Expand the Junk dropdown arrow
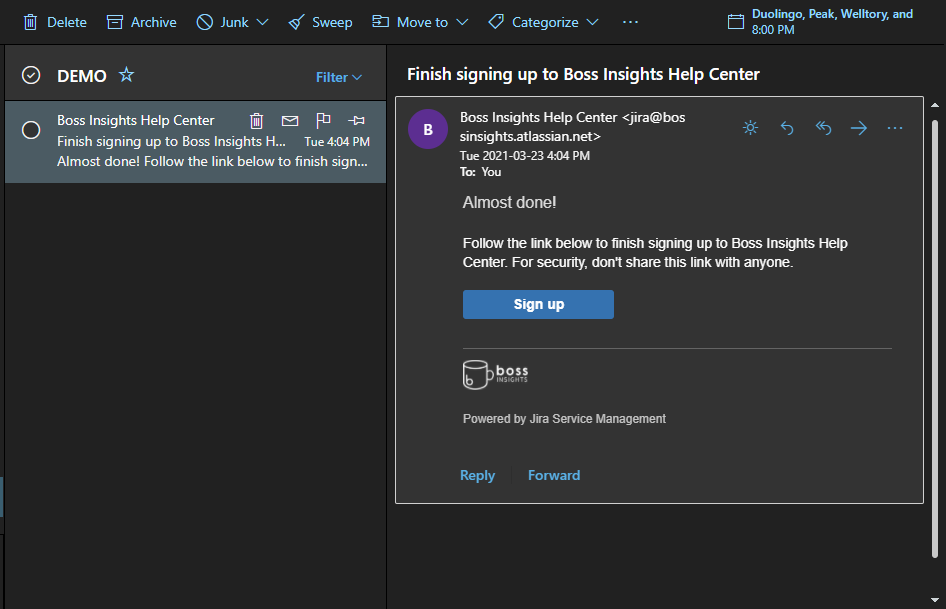Image resolution: width=946 pixels, height=609 pixels. 262,22
